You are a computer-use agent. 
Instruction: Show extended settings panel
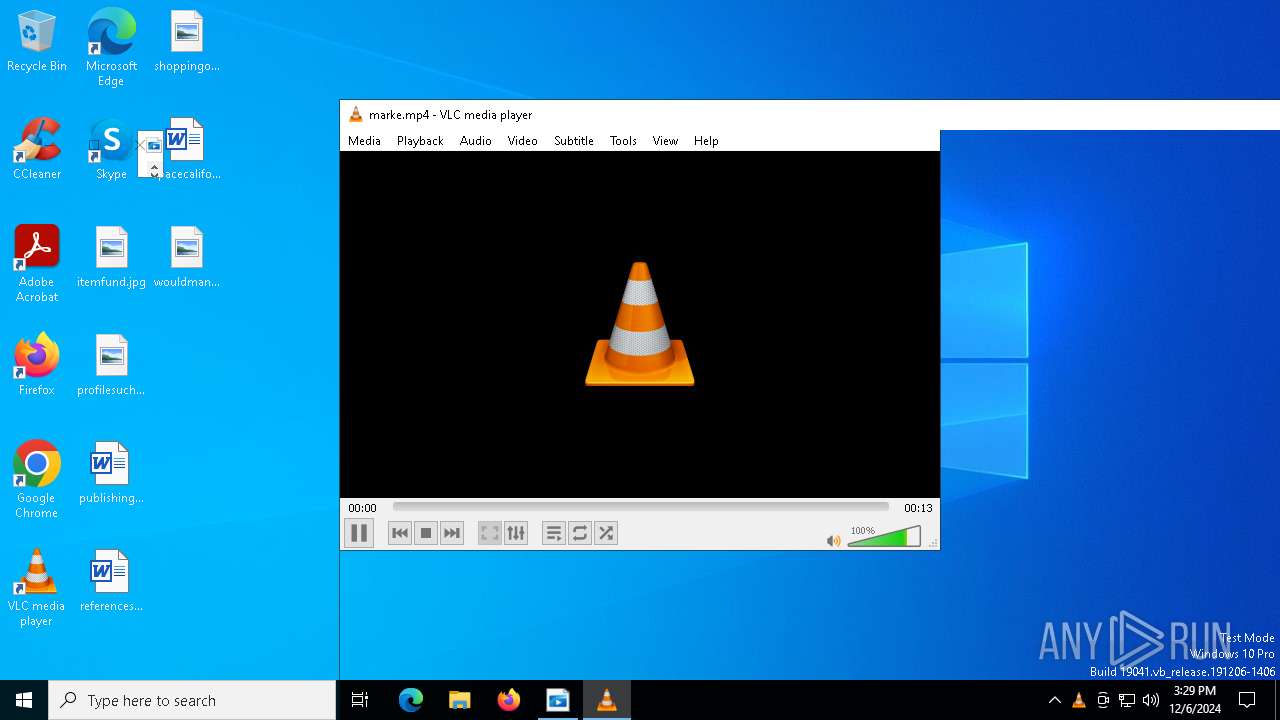pos(515,533)
